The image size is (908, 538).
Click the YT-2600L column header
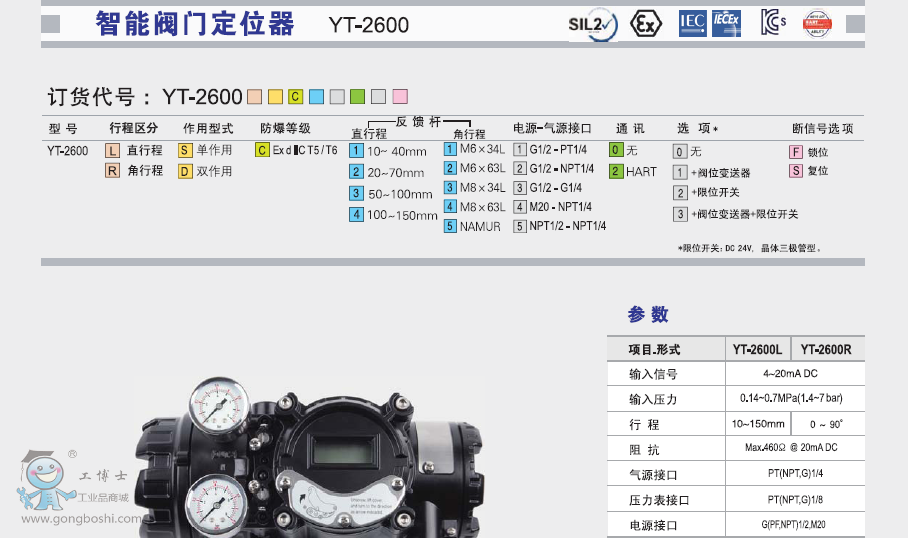pyautogui.click(x=757, y=349)
